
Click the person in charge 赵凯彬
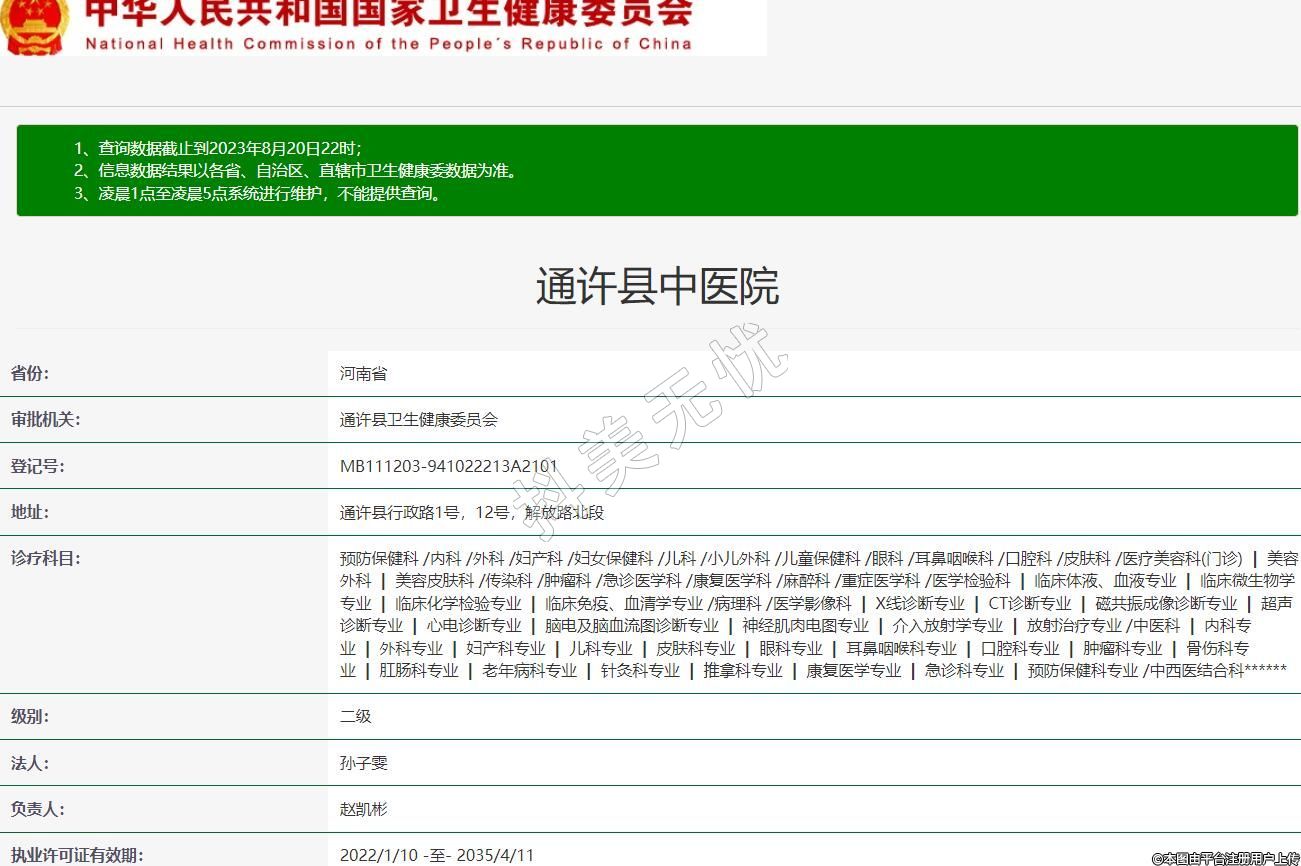pyautogui.click(x=363, y=809)
